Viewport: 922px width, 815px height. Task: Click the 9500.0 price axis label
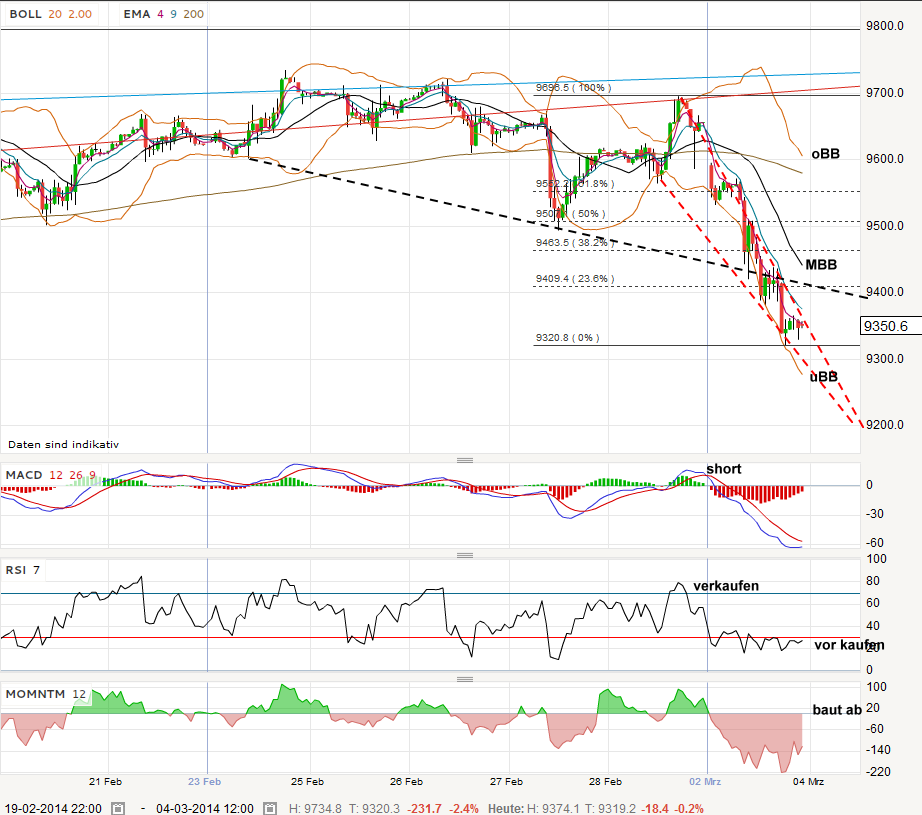pos(885,226)
